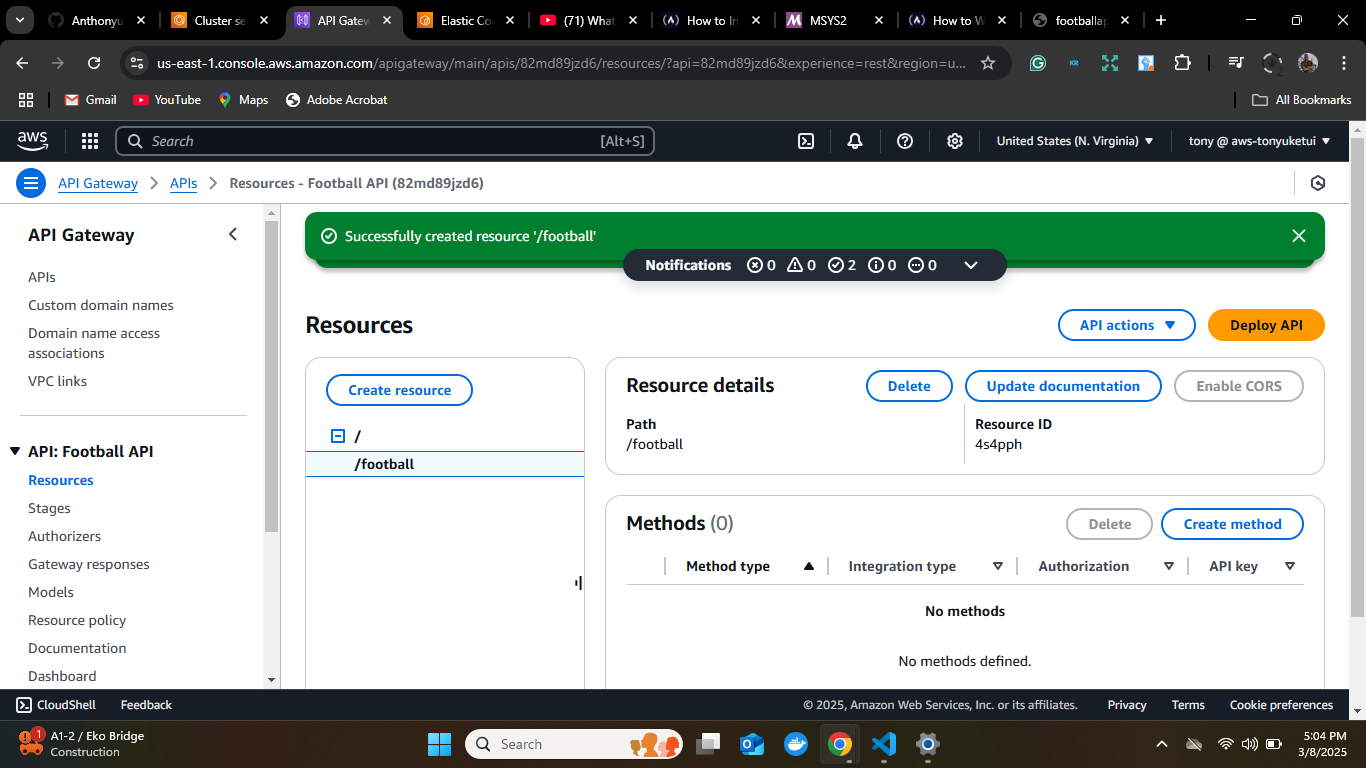Open the AWS home logo
The width and height of the screenshot is (1366, 768).
click(x=32, y=141)
